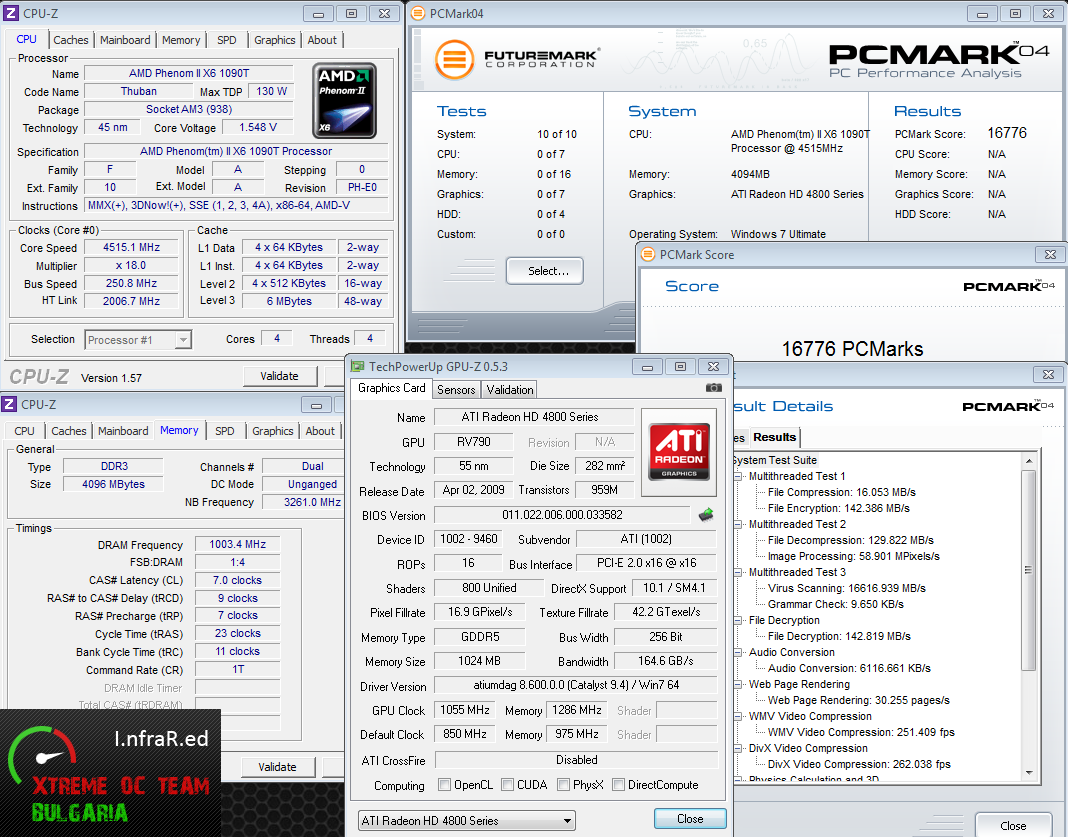Enable the OpenCL checkbox
The height and width of the screenshot is (837, 1068).
click(445, 785)
